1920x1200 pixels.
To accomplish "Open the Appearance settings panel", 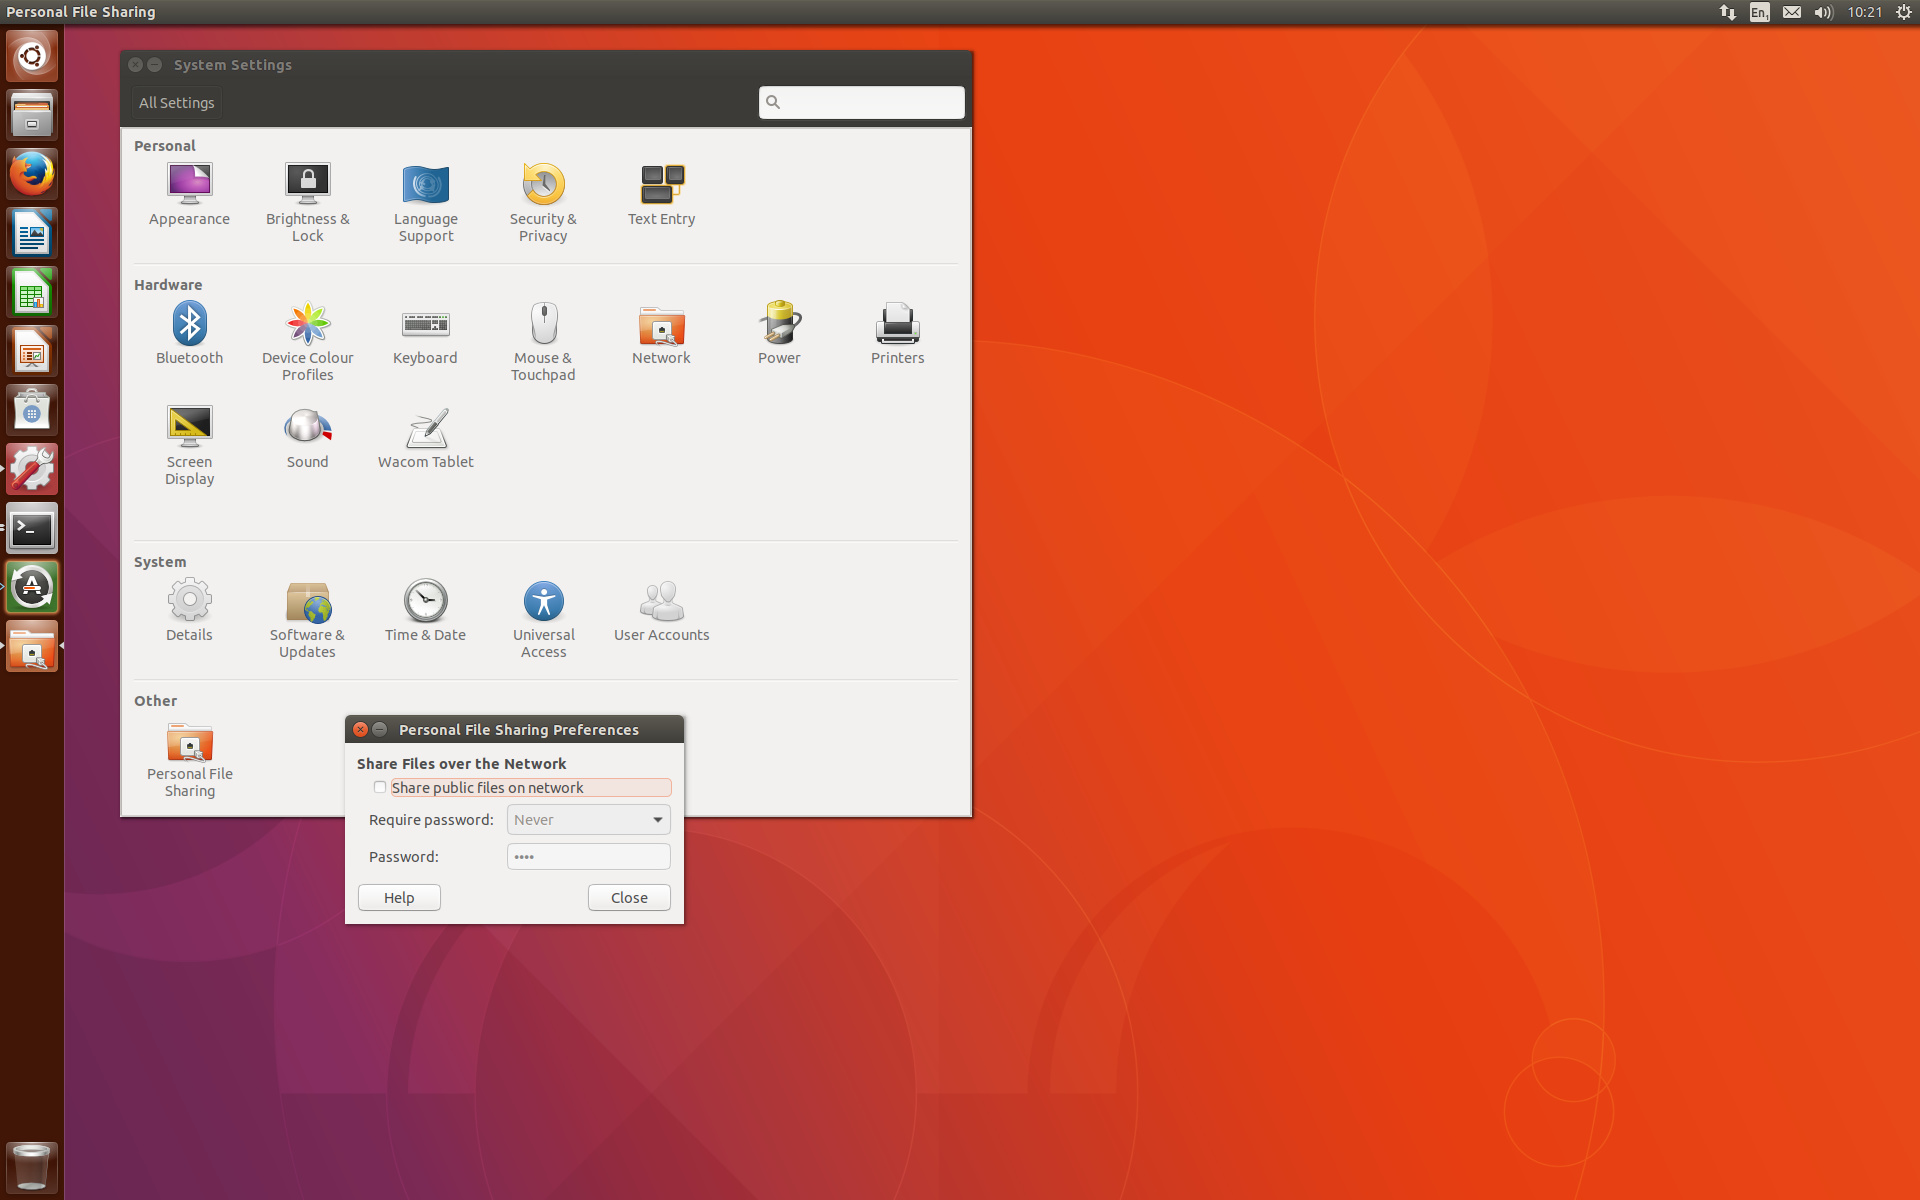I will pos(189,186).
